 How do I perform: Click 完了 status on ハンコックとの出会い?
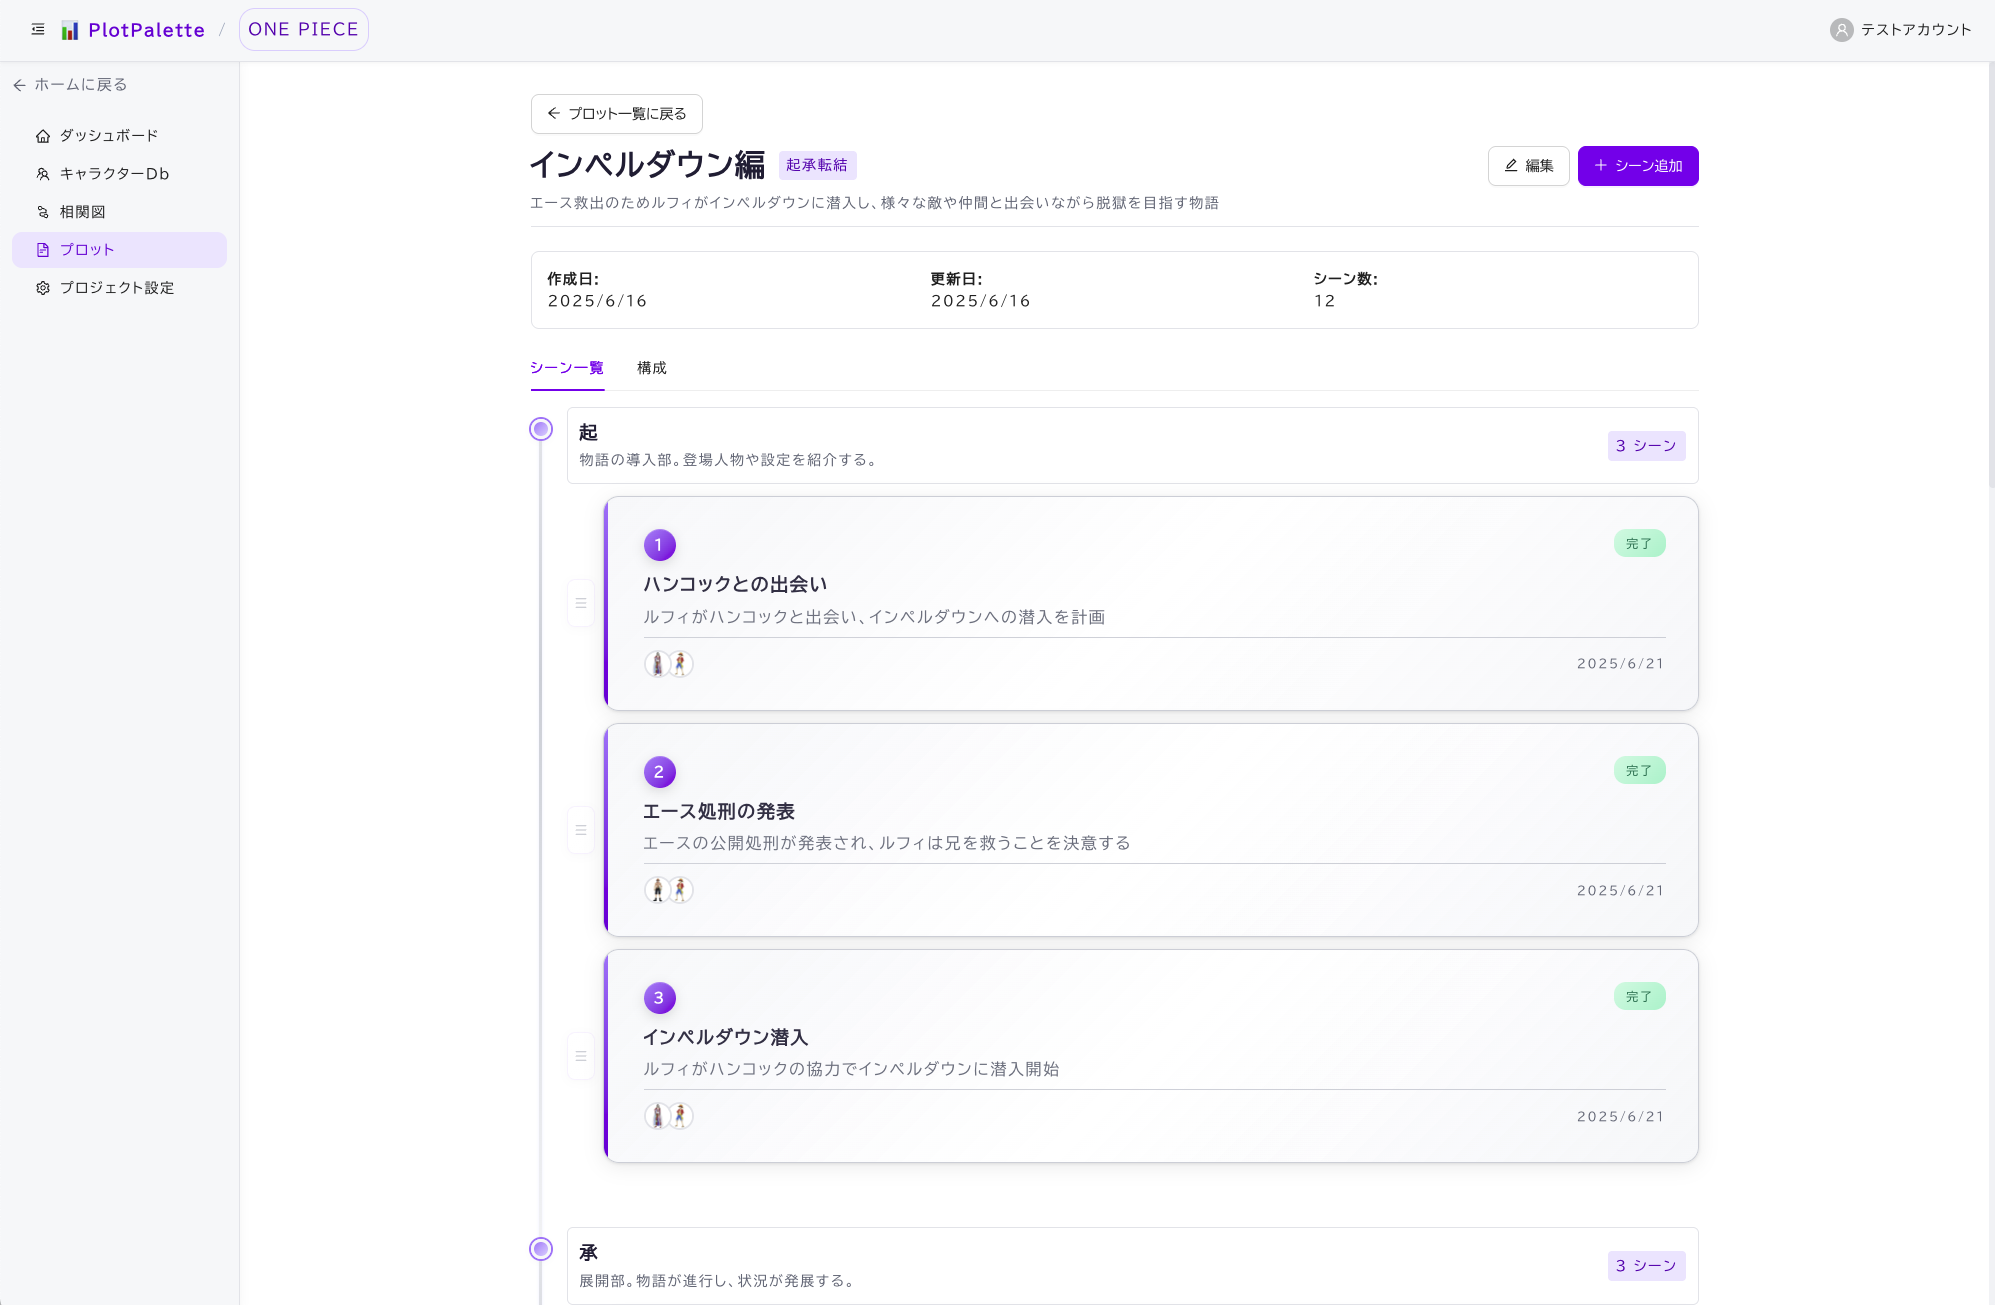click(x=1639, y=544)
